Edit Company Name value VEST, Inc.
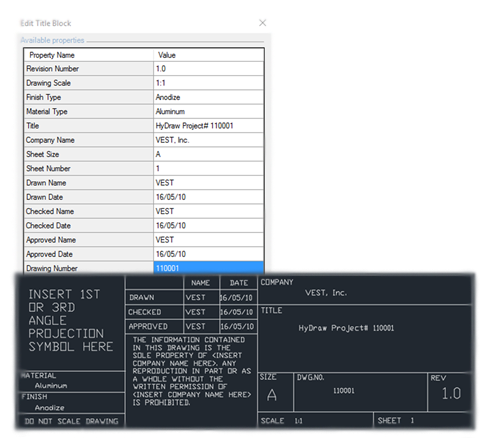The width and height of the screenshot is (490, 438). coord(209,140)
